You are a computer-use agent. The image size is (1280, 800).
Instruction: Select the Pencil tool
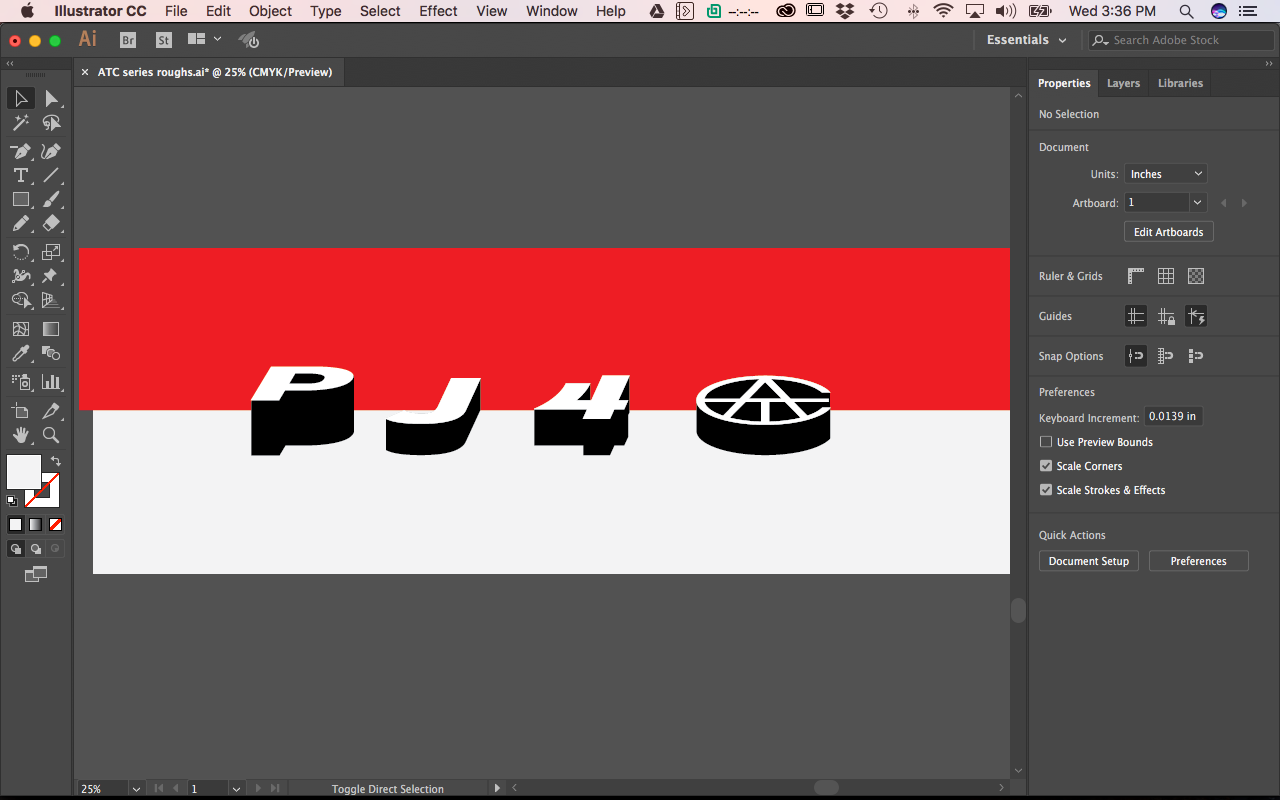pyautogui.click(x=21, y=223)
